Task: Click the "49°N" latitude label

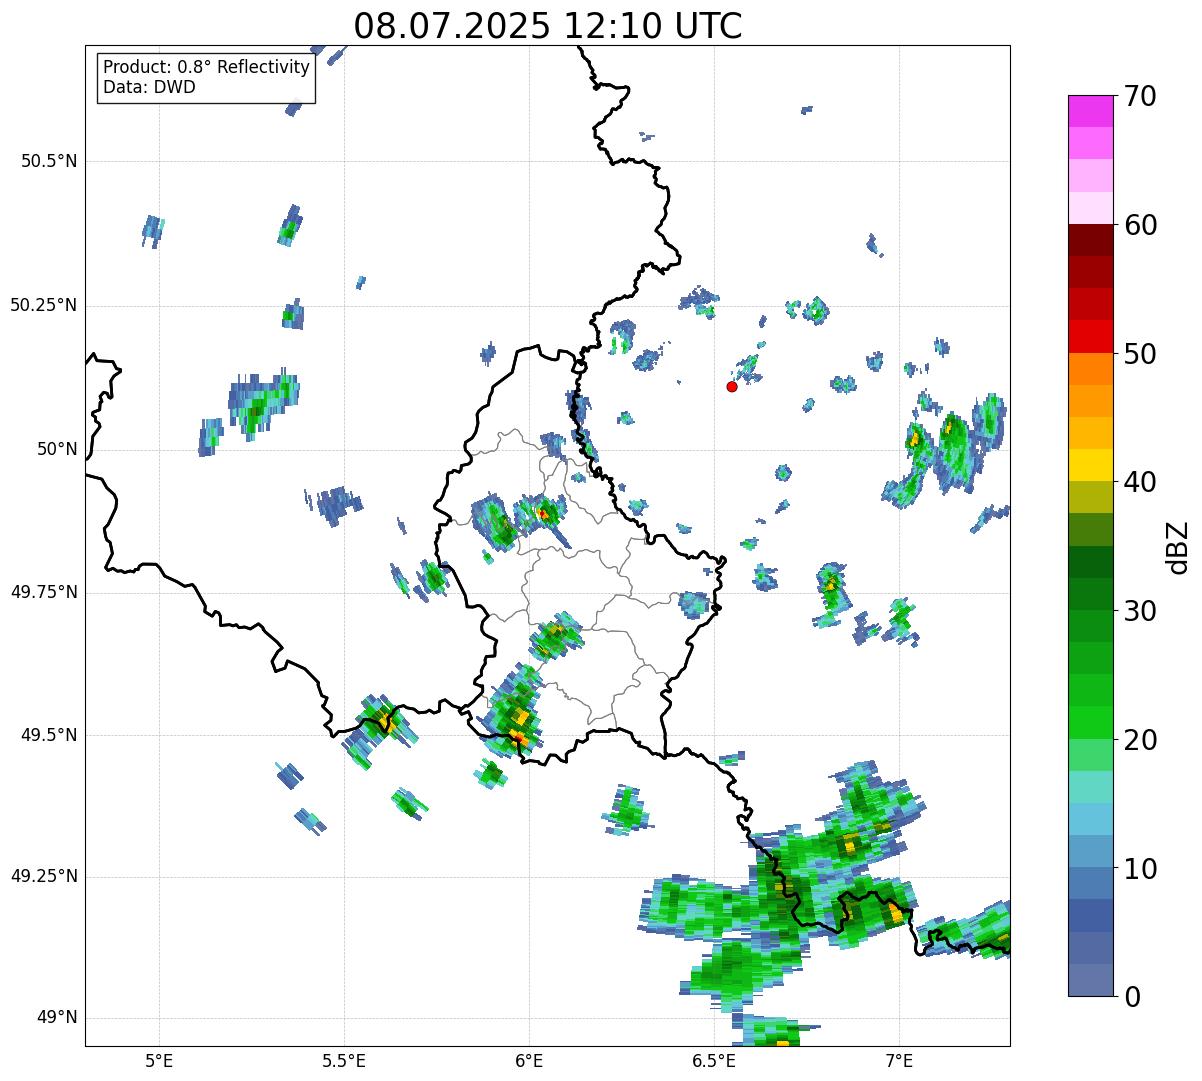Action: tap(57, 1018)
